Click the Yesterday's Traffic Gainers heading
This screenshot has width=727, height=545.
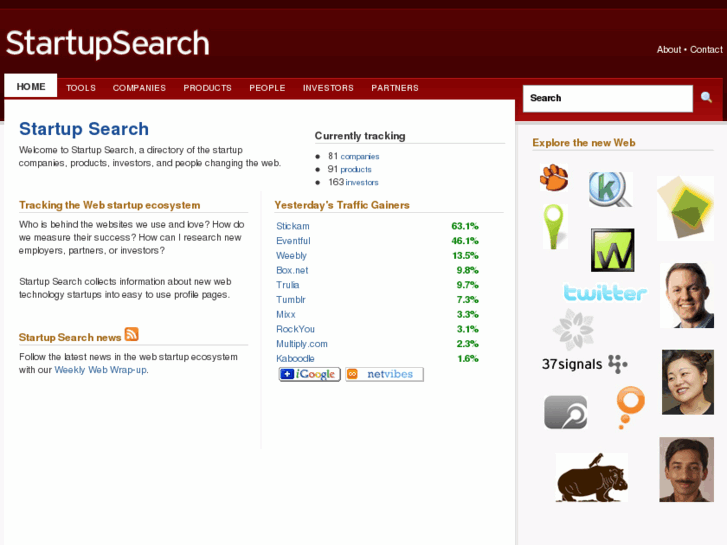(342, 205)
